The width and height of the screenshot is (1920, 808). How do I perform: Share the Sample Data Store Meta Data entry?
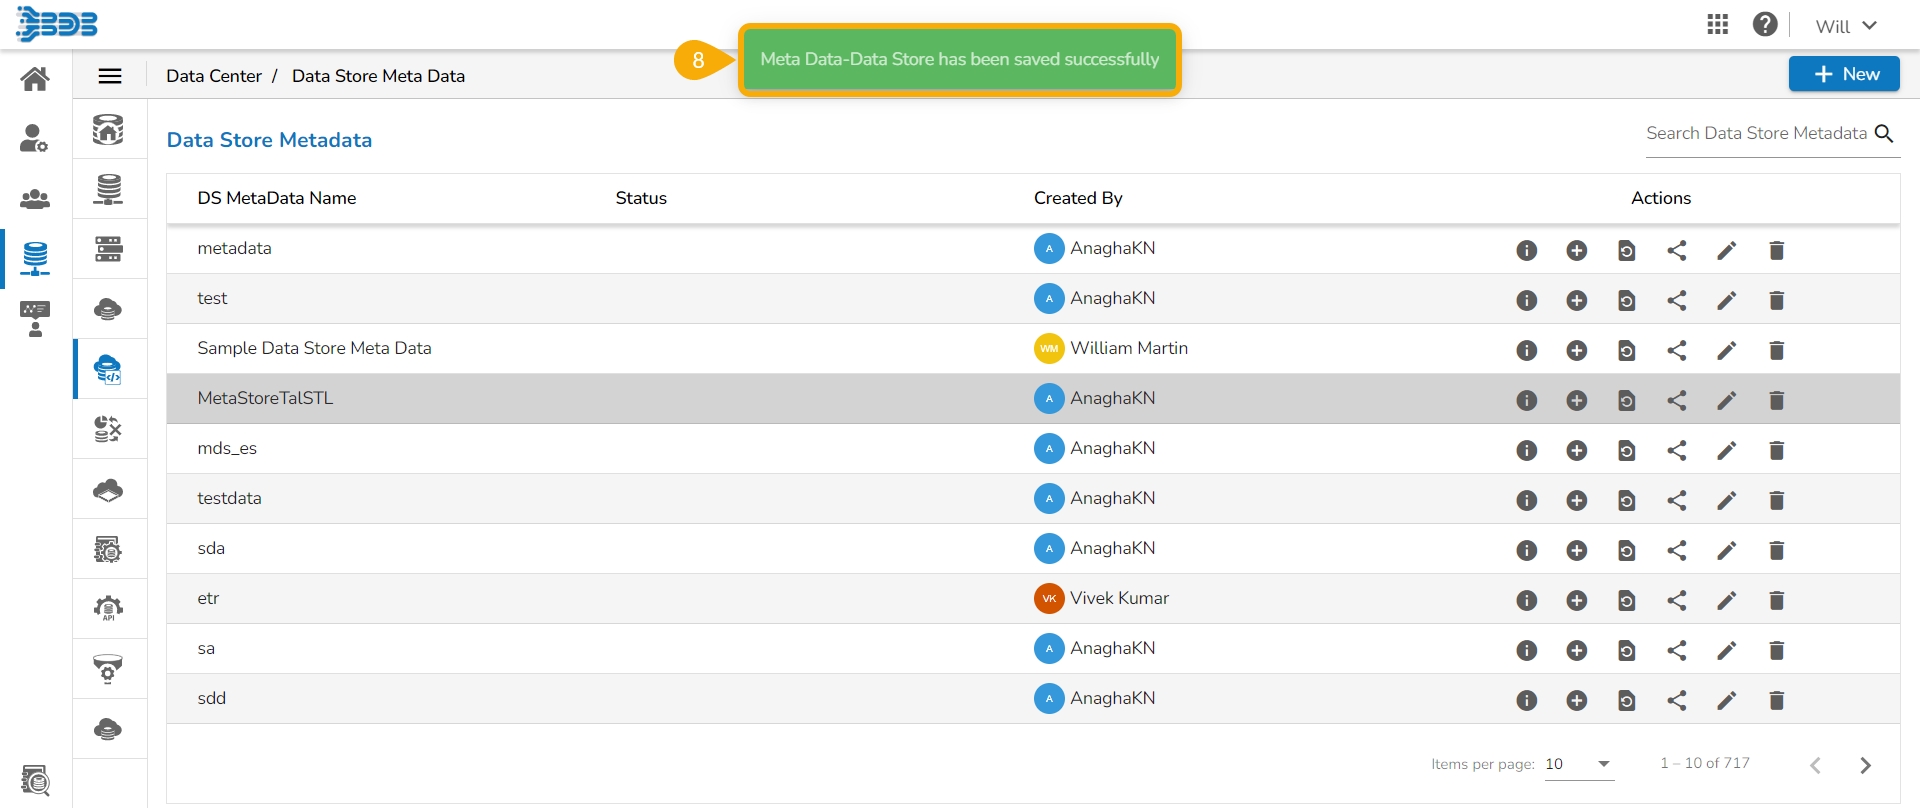click(x=1677, y=350)
